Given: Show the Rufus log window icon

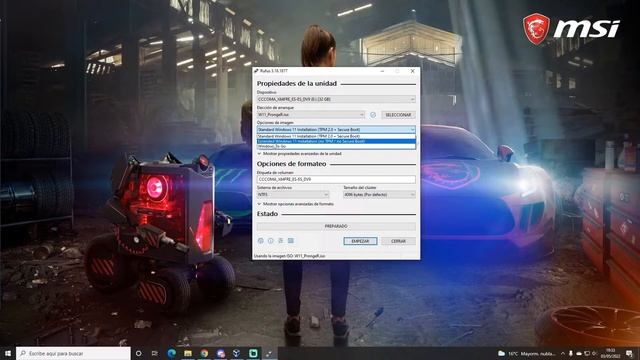Looking at the screenshot, I should (x=291, y=241).
